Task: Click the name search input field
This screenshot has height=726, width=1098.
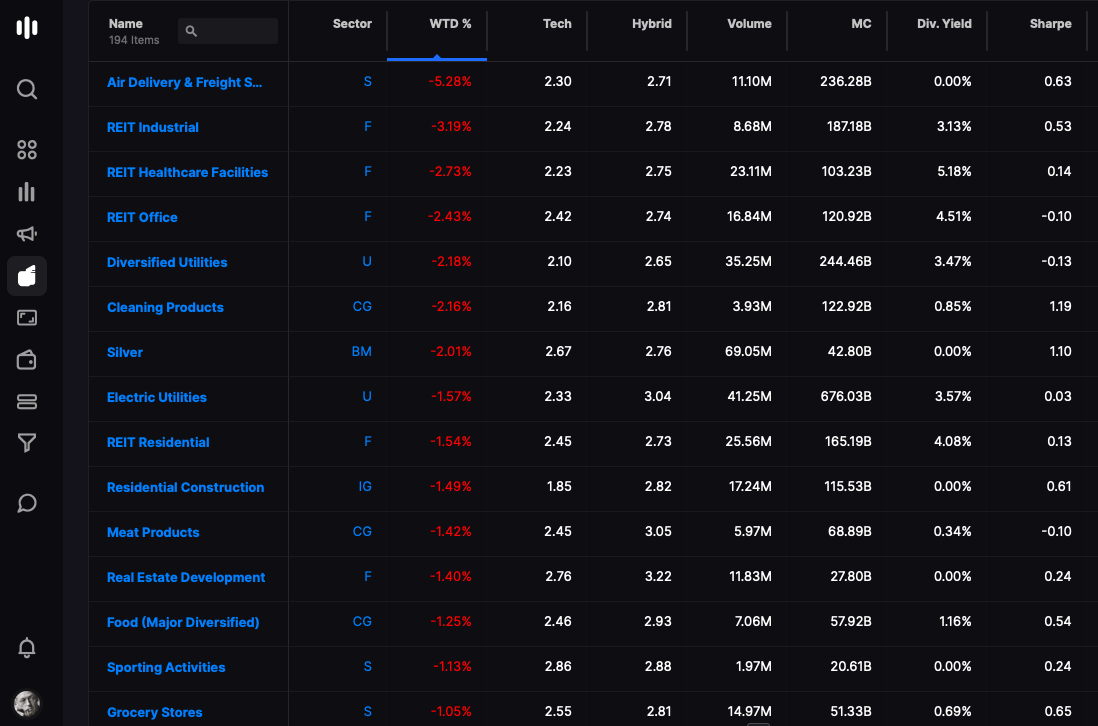Action: click(228, 31)
